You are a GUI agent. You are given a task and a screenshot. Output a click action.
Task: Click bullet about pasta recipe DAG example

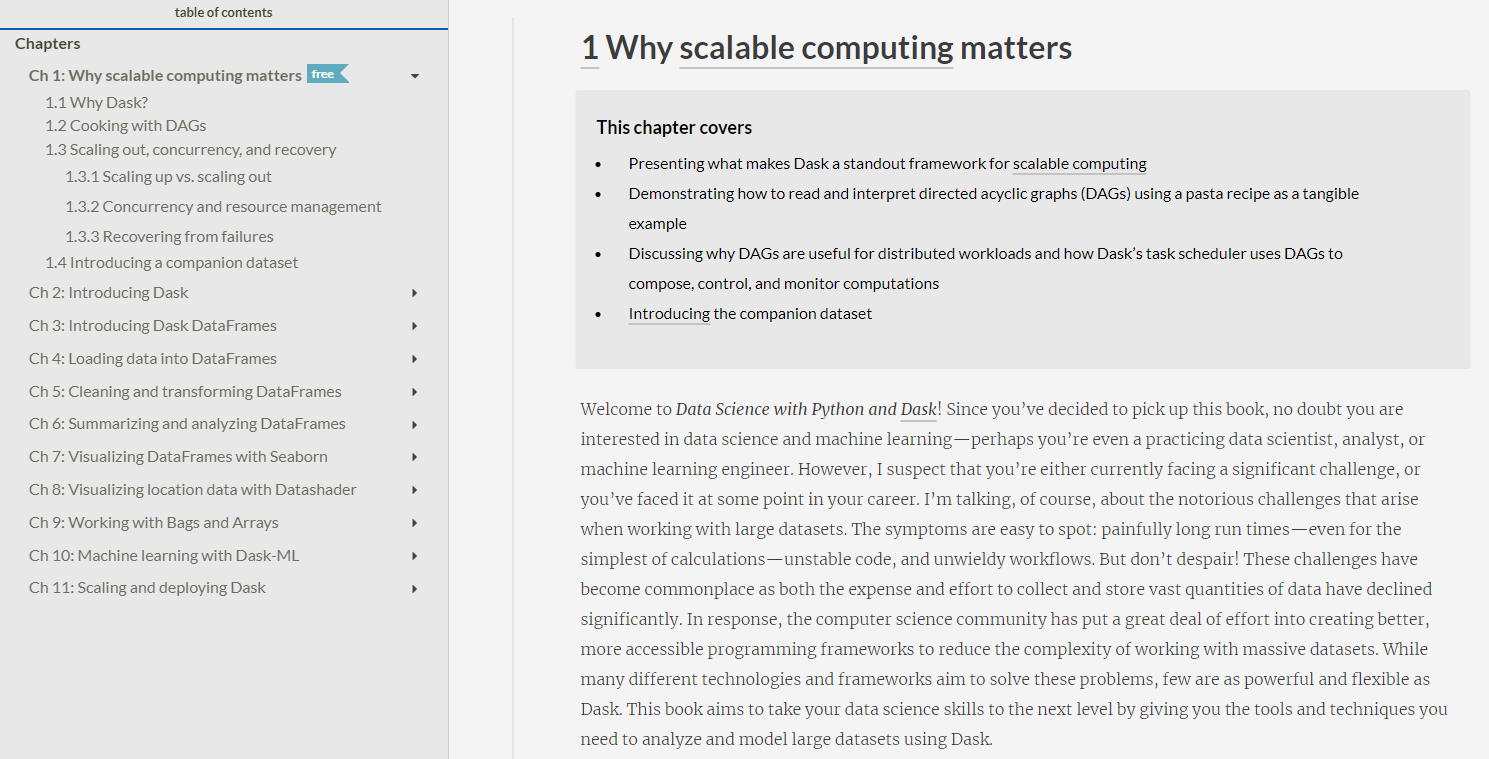994,209
